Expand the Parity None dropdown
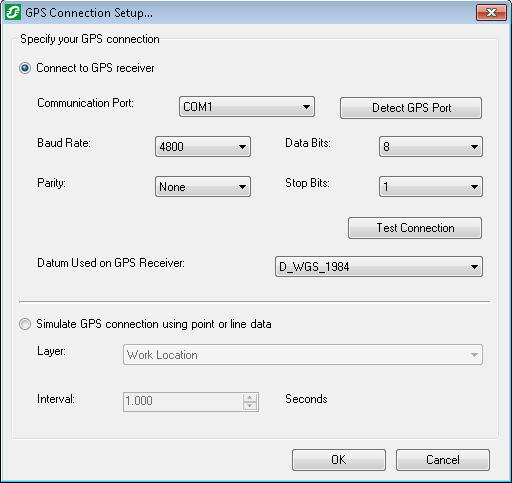Viewport: 512px width, 483px height. tap(203, 187)
